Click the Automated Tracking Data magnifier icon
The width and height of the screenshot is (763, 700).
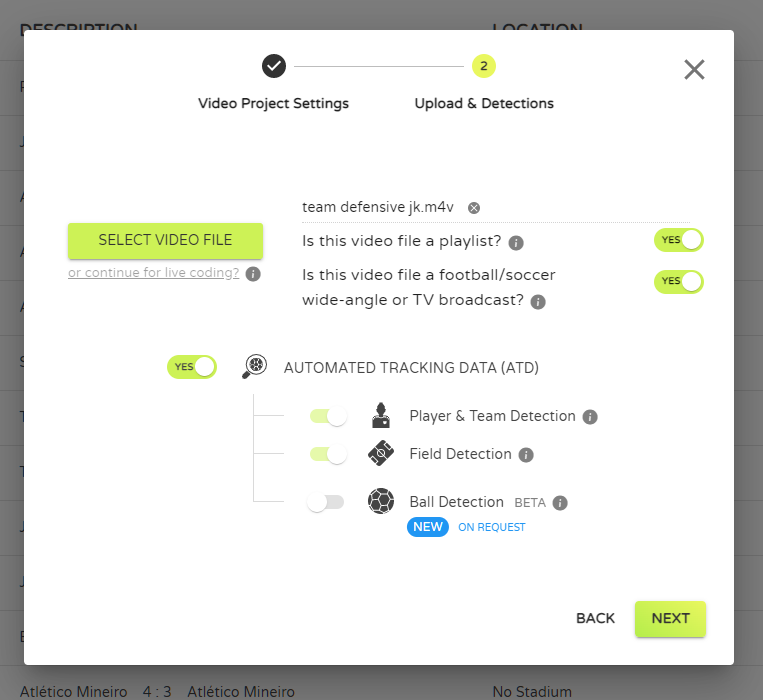(254, 366)
